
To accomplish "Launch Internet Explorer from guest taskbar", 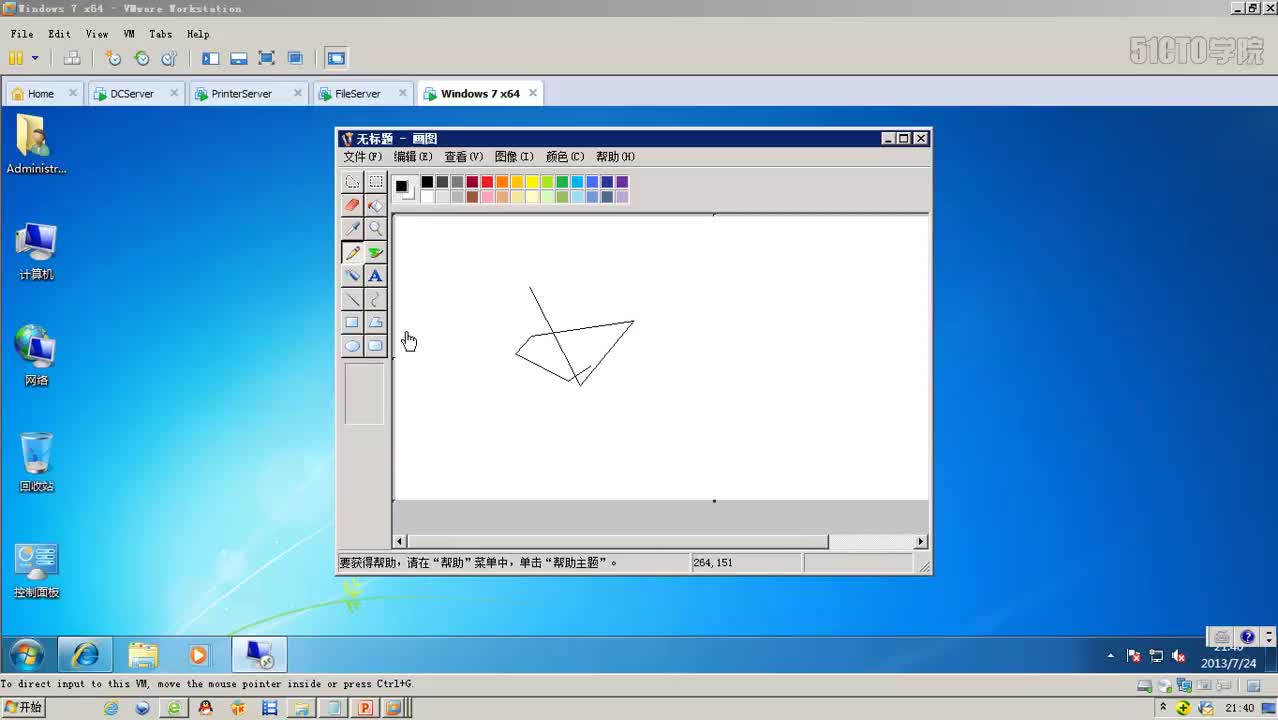I will pyautogui.click(x=85, y=655).
